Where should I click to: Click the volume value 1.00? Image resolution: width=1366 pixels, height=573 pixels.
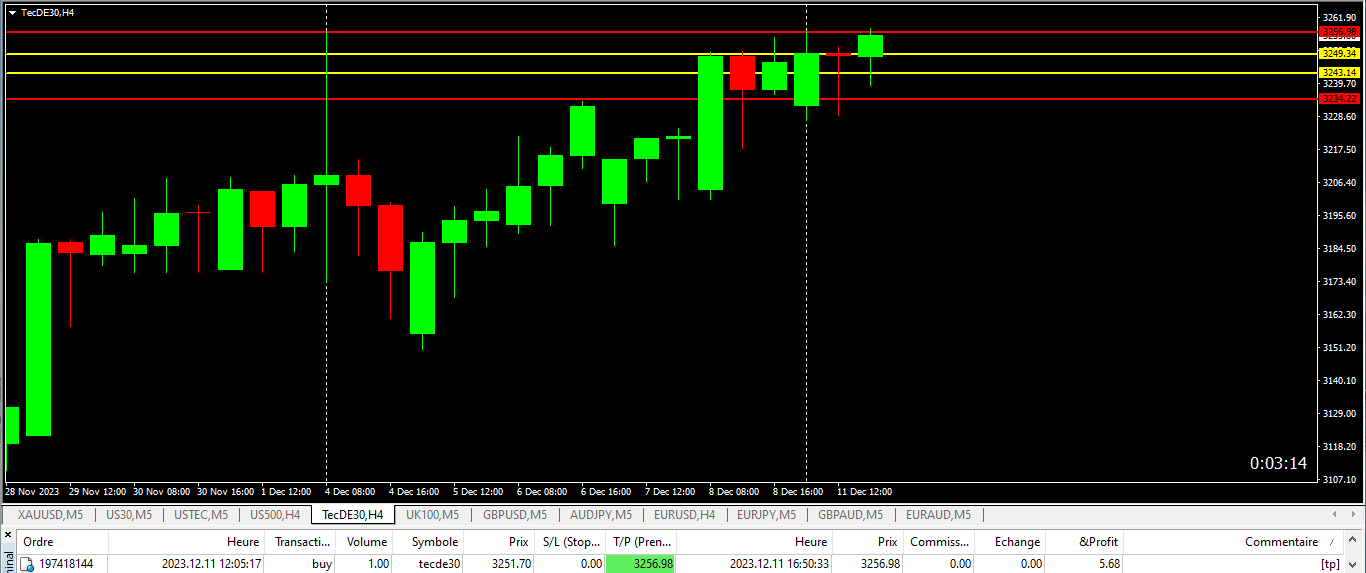[x=378, y=564]
